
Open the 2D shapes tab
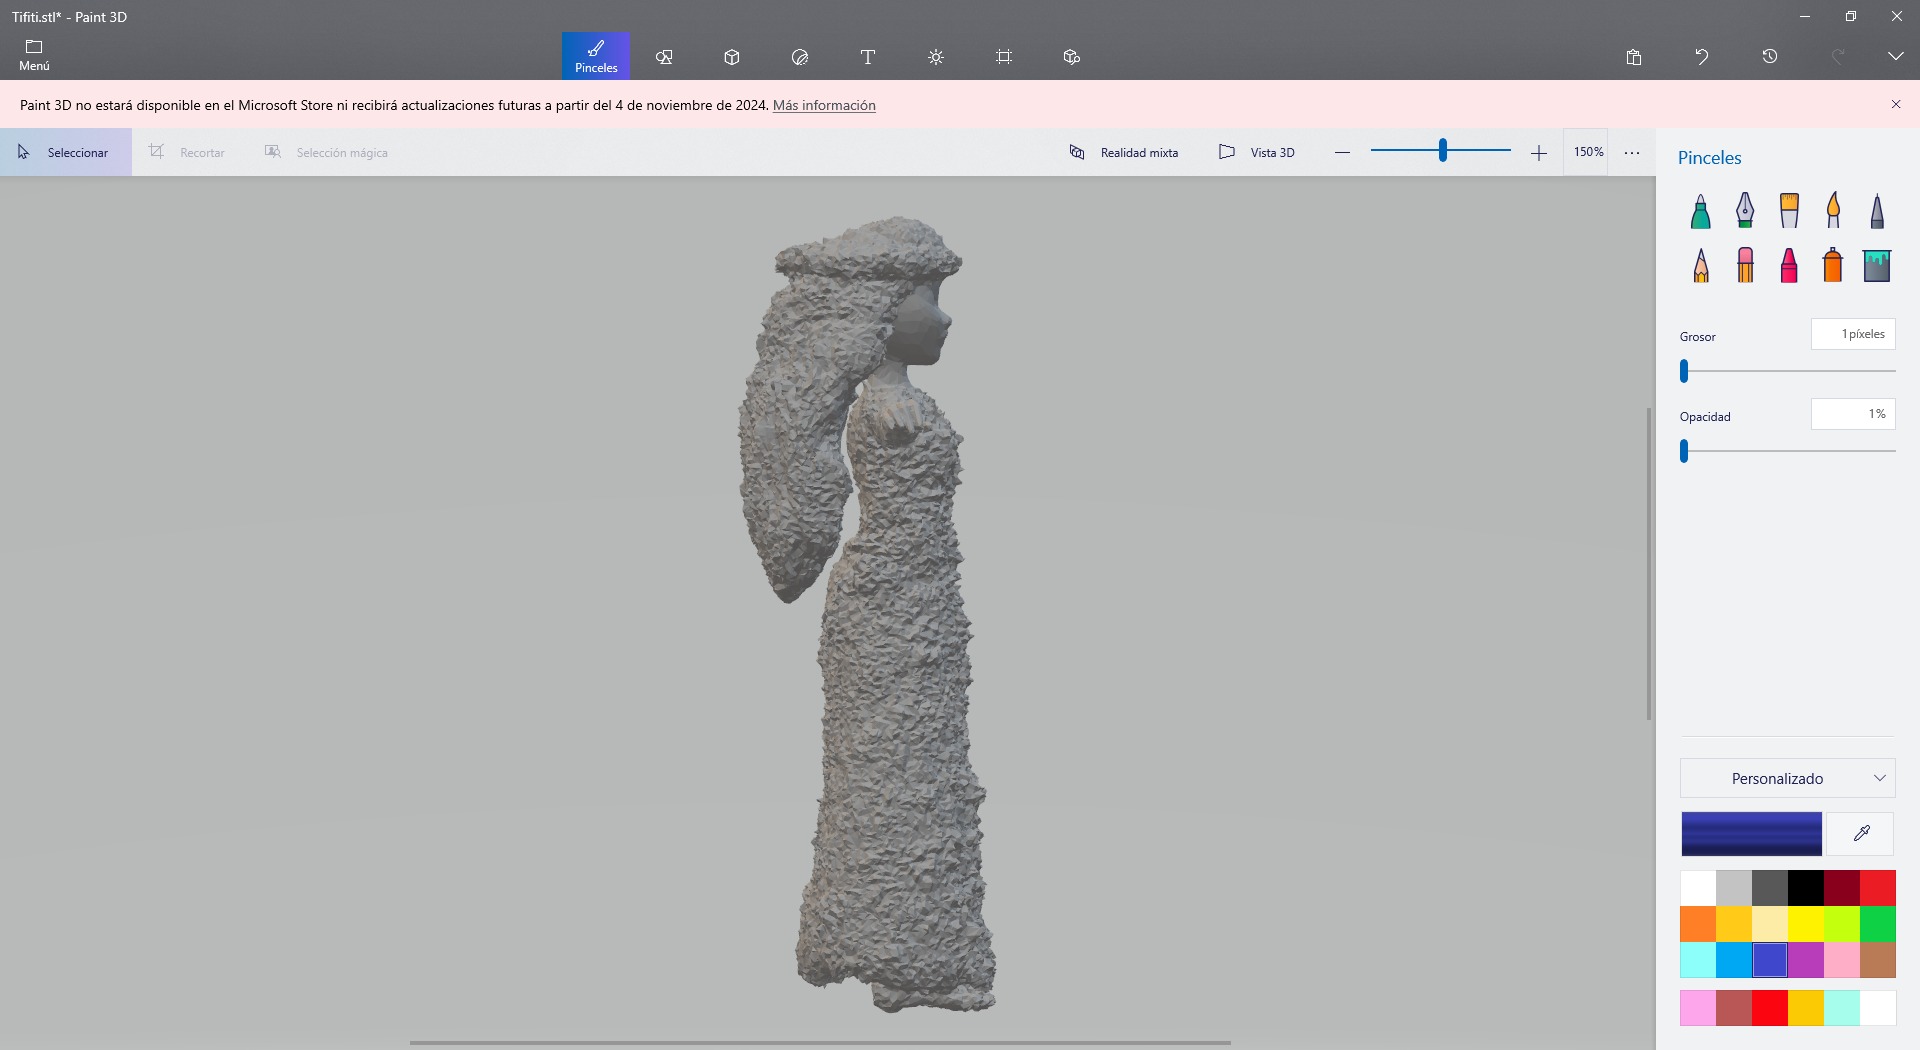664,57
